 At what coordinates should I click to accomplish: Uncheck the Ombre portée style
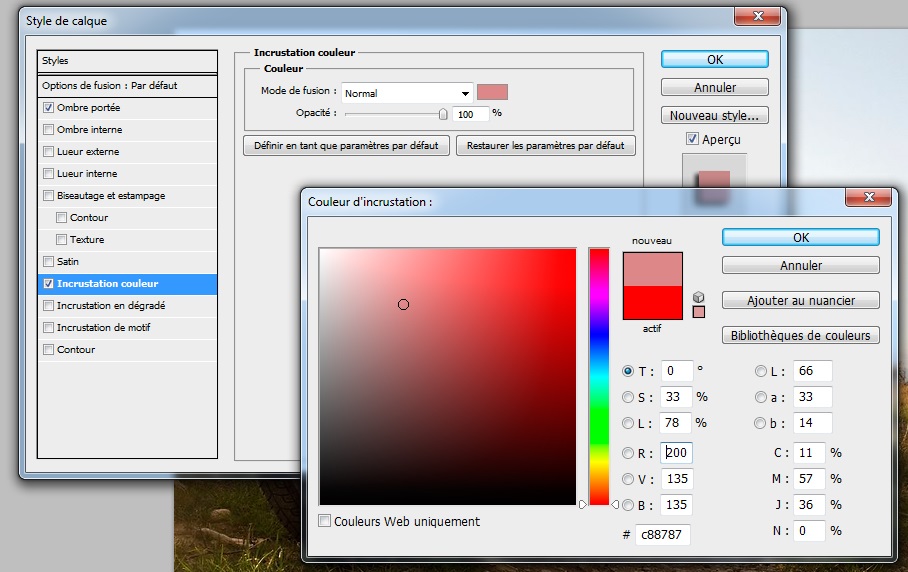pos(49,108)
